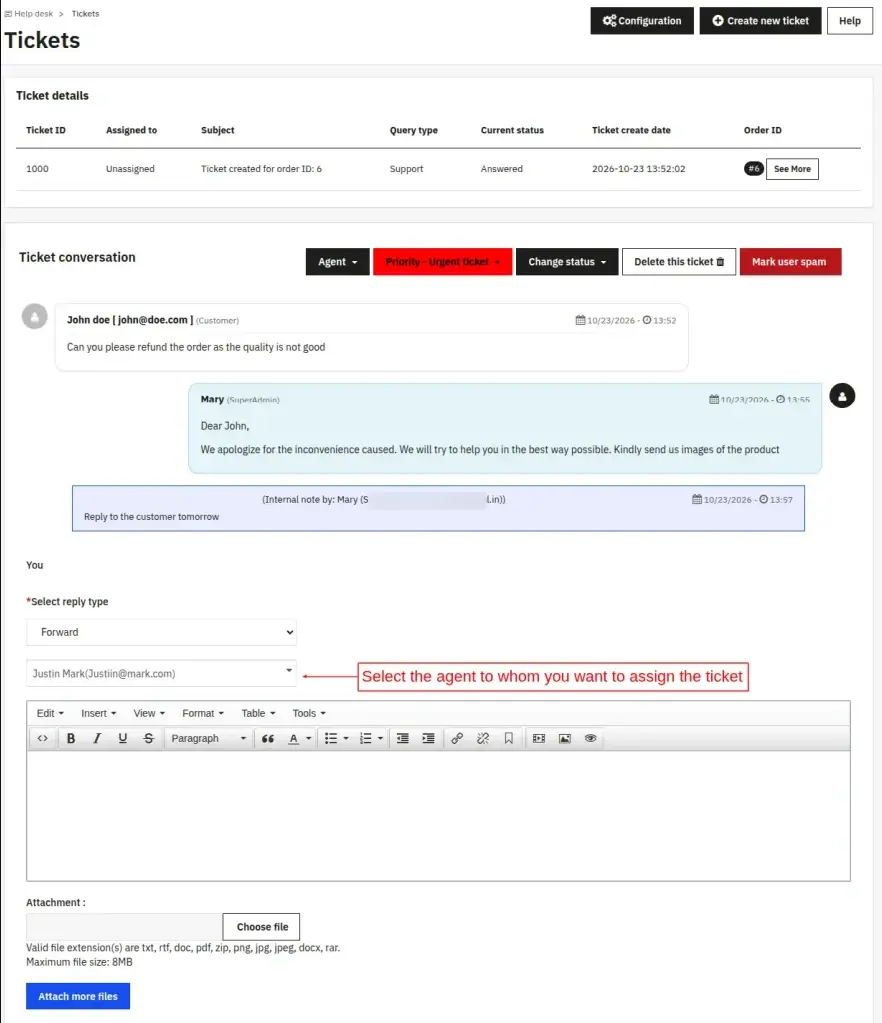Image resolution: width=882 pixels, height=1023 pixels.
Task: Click the strikethrough icon
Action: [x=149, y=738]
